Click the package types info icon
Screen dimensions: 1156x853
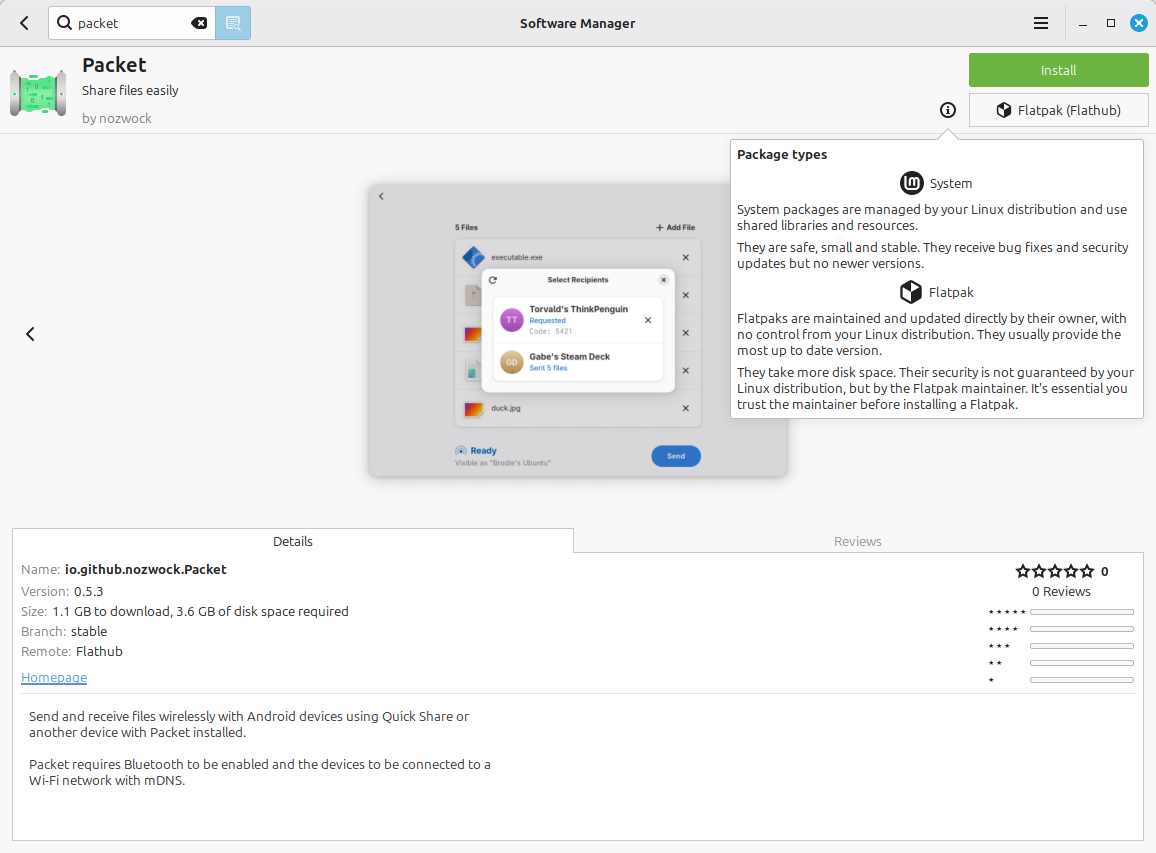point(948,110)
